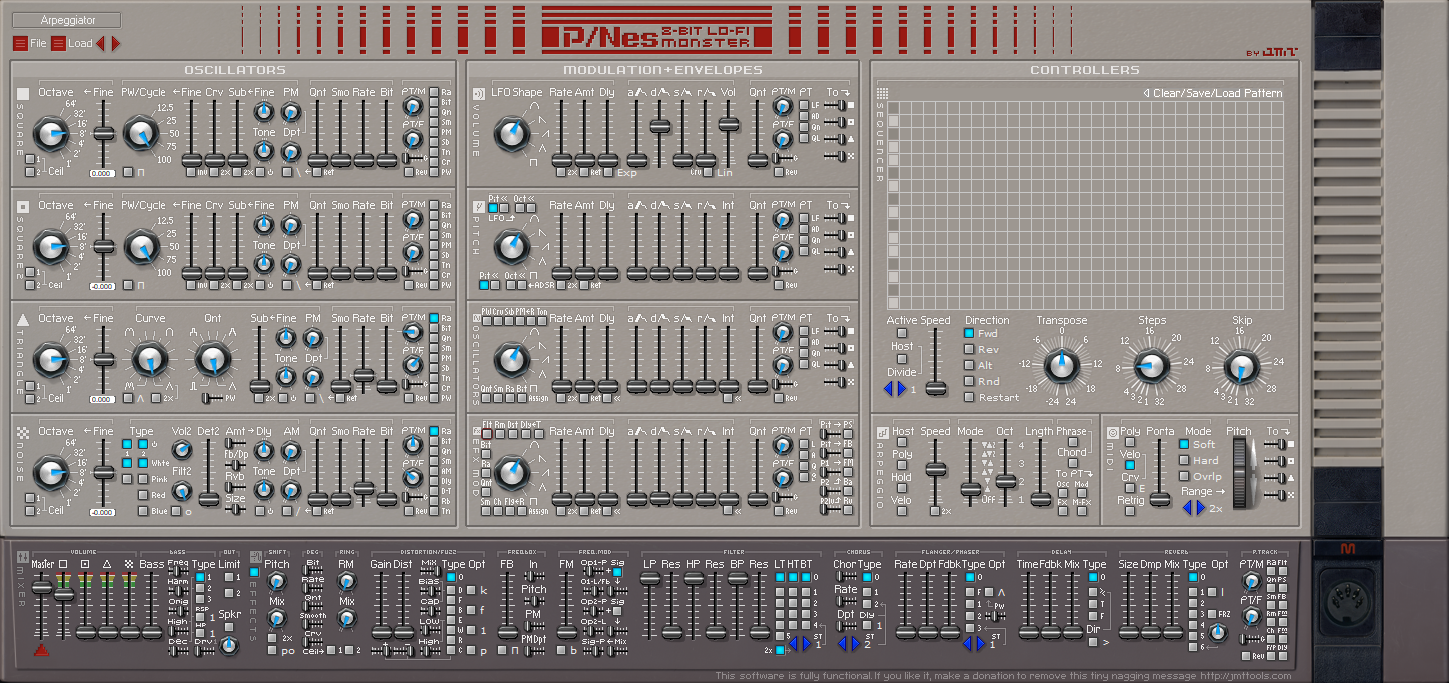Increase Divide value with right blue arrow
Screen dimensions: 1449x683
(901, 389)
